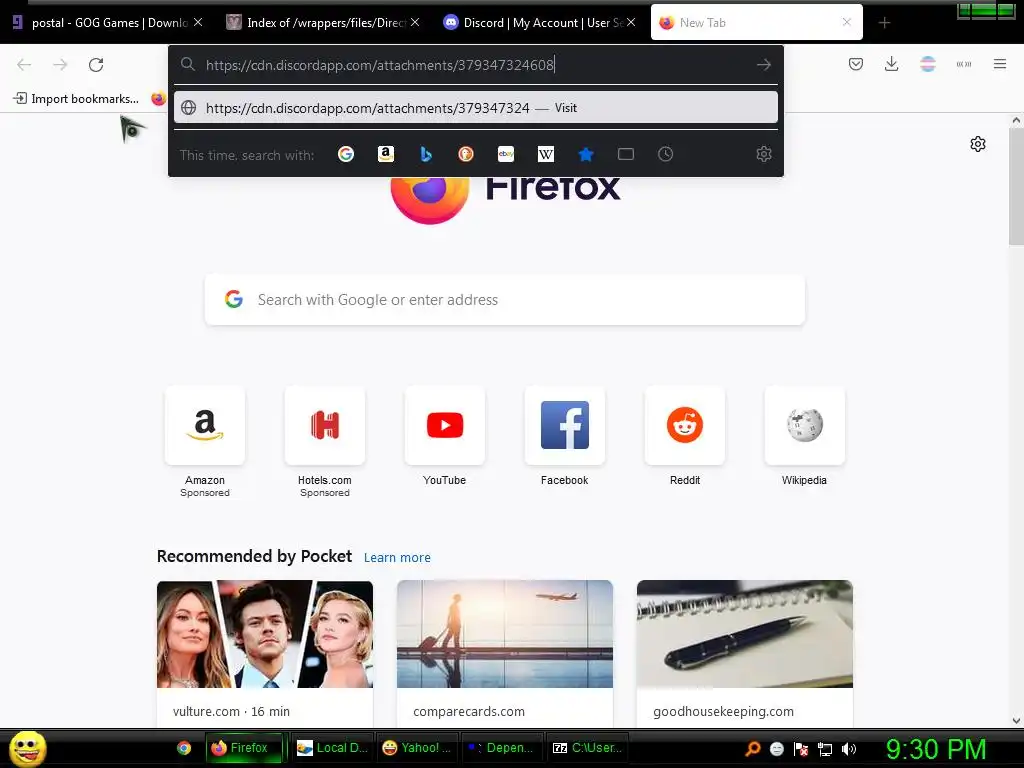
Task: Search bookmarks using the star icon
Action: tap(586, 154)
